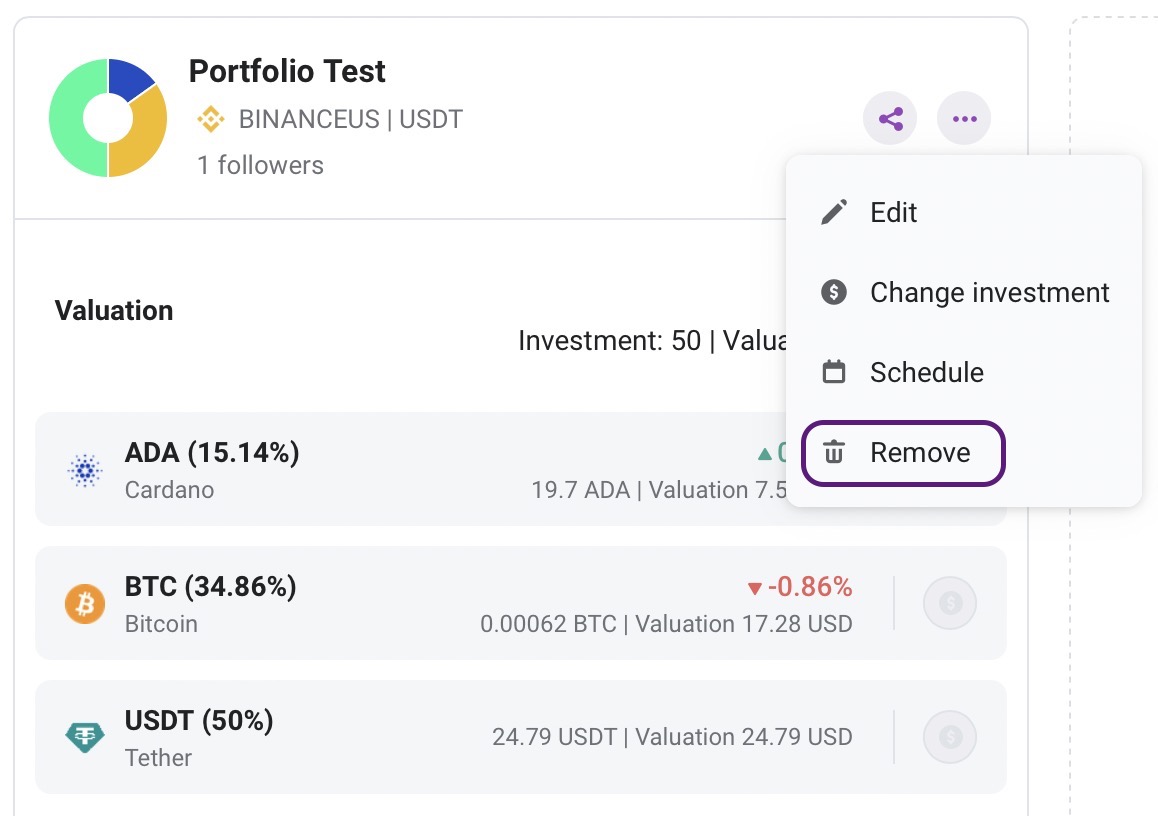
Task: Select Edit from the dropdown menu
Action: coord(964,213)
